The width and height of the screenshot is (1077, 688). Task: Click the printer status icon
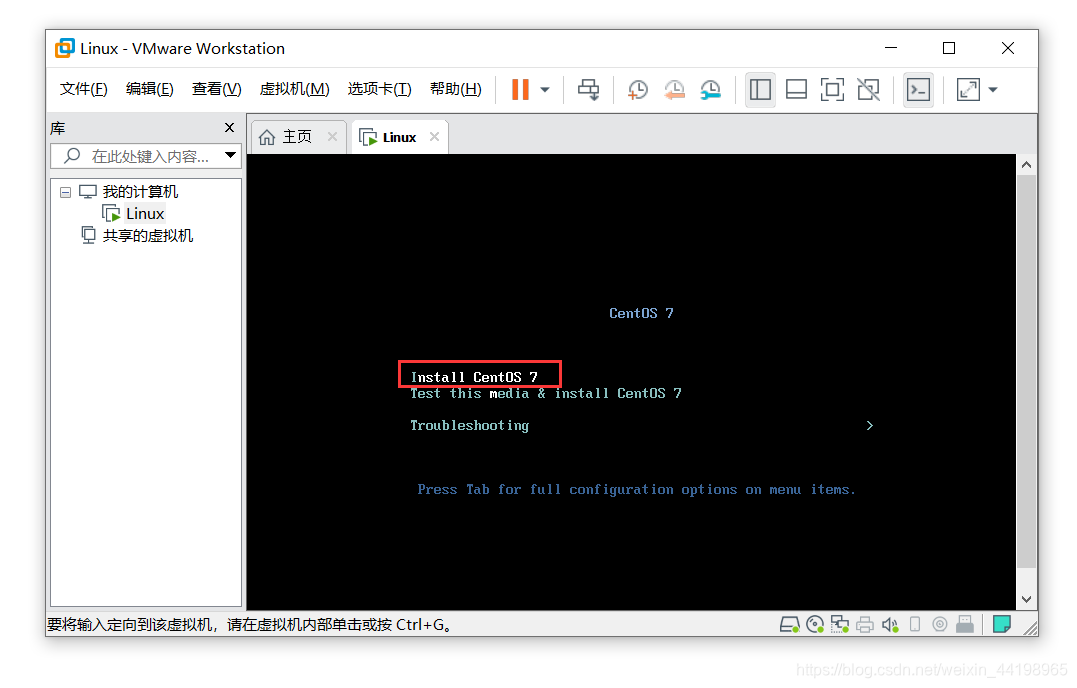click(x=865, y=624)
